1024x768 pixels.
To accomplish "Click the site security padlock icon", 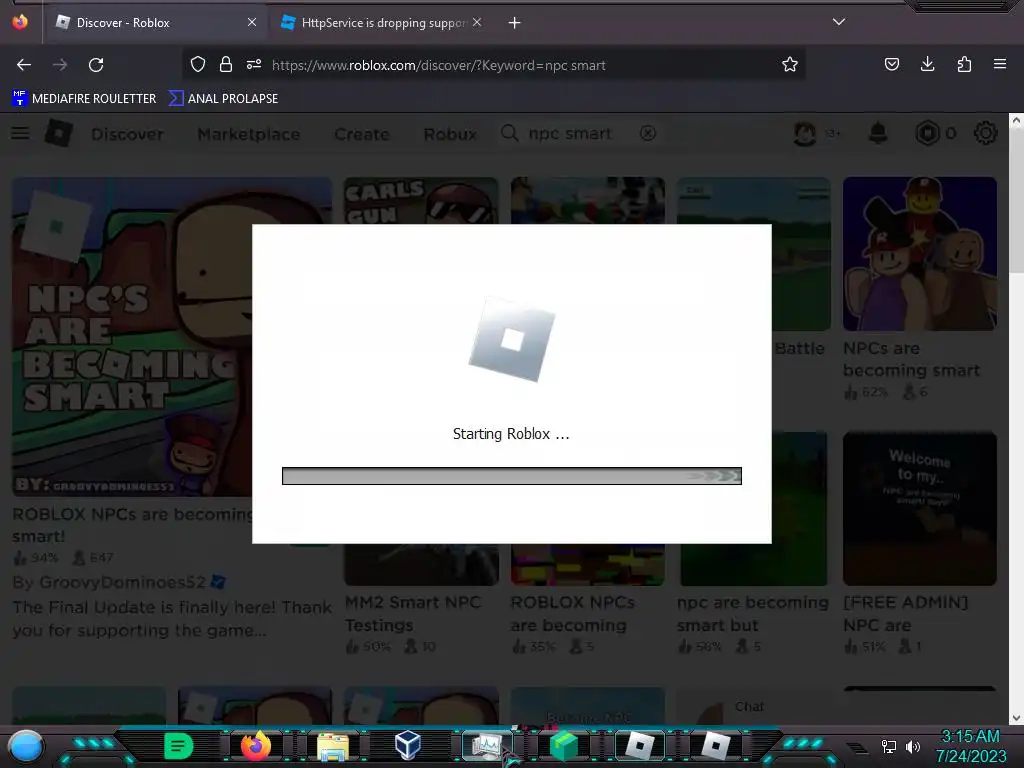I will point(226,64).
